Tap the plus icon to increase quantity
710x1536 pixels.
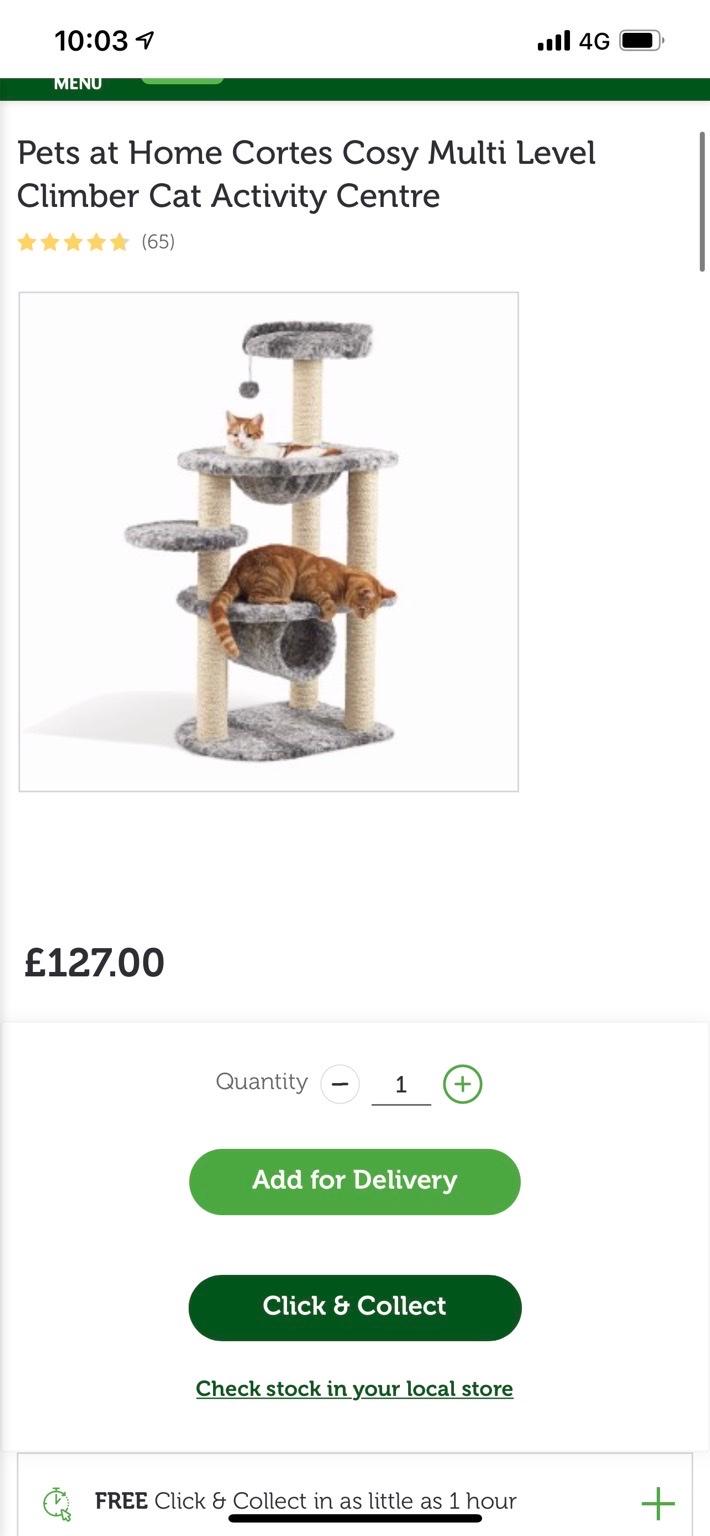pyautogui.click(x=462, y=1083)
